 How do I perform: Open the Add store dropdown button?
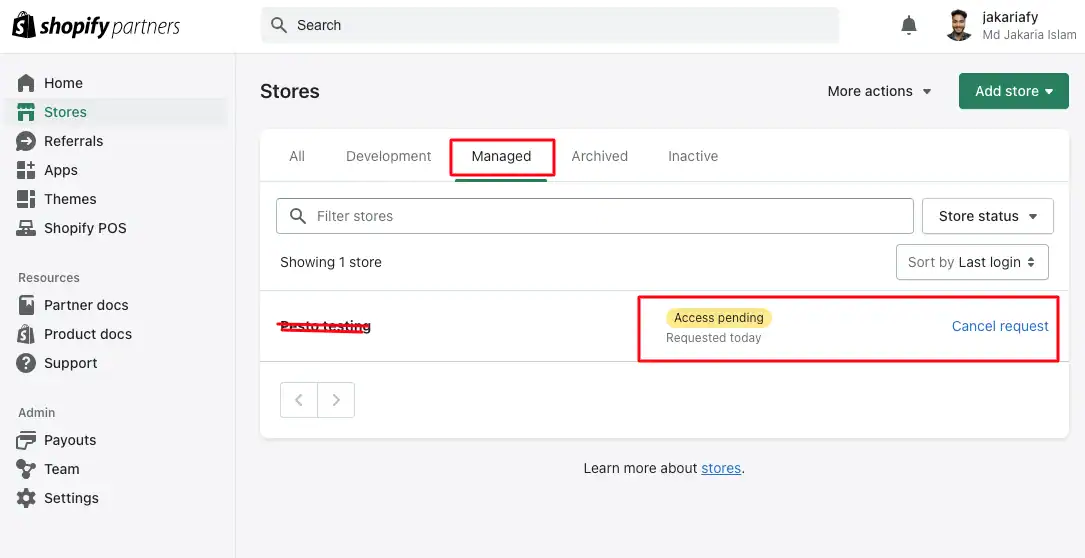[1014, 91]
